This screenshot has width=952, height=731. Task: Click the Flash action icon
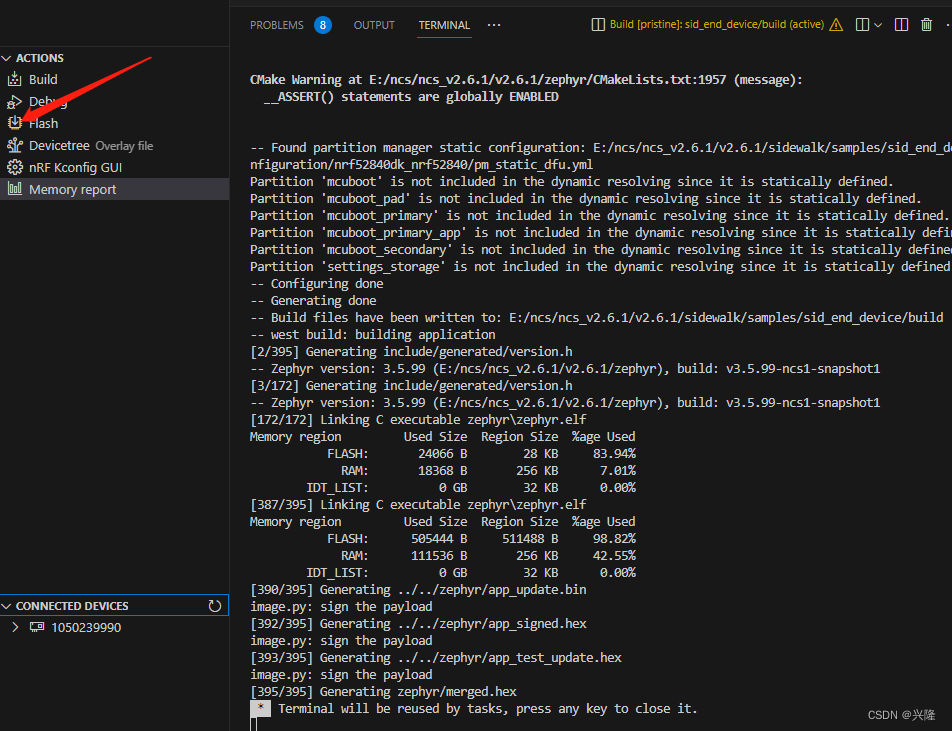pos(15,123)
